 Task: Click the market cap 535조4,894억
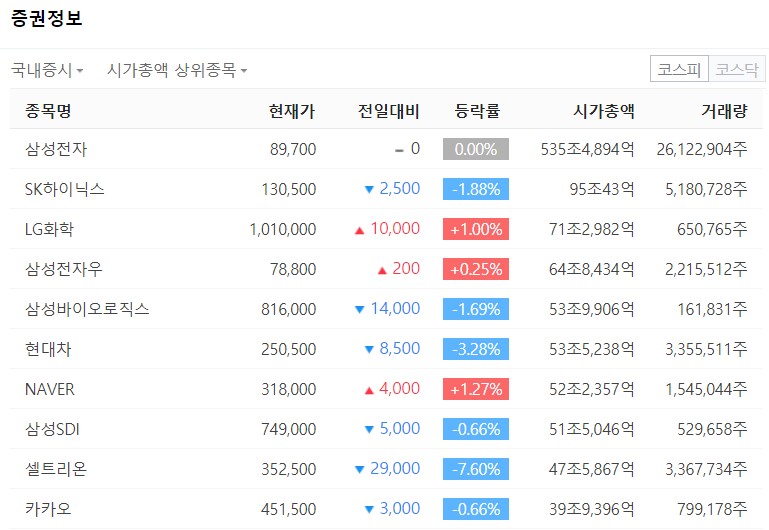pyautogui.click(x=588, y=149)
